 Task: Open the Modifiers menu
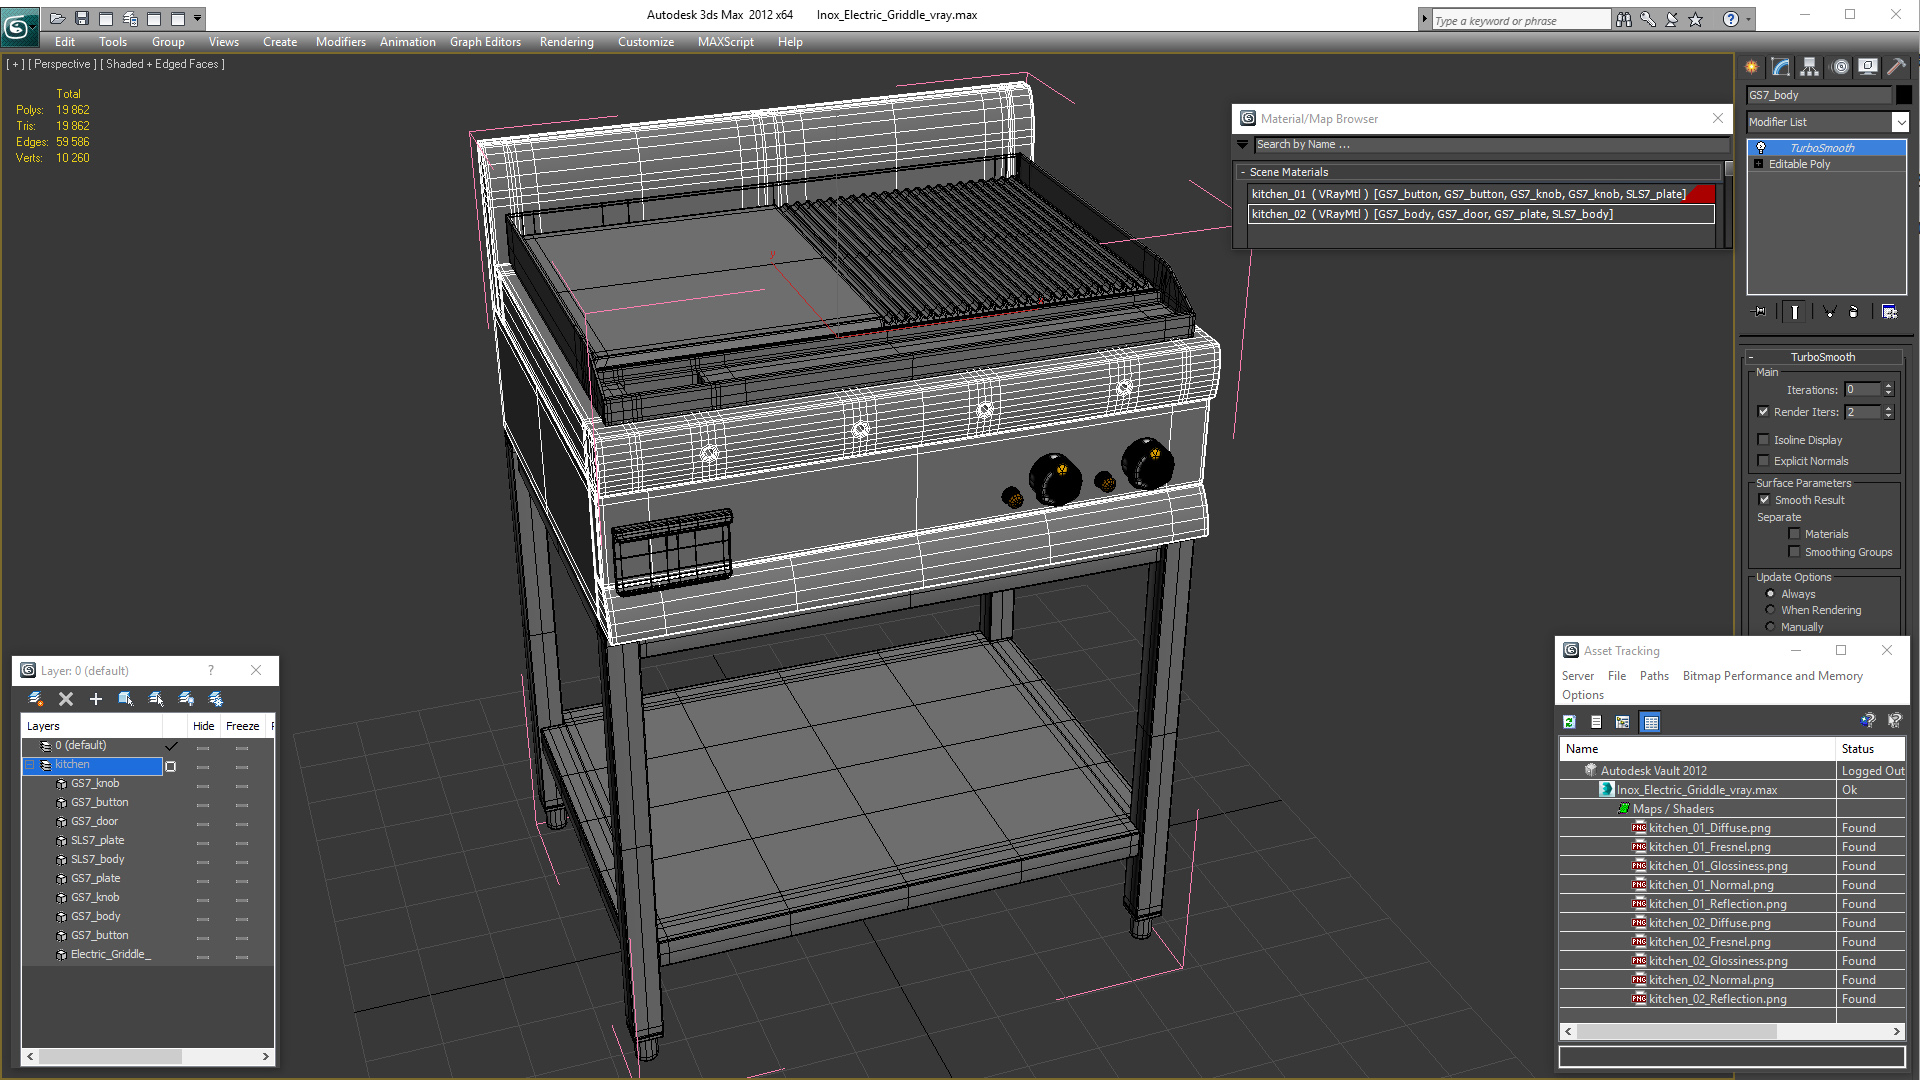click(x=340, y=42)
